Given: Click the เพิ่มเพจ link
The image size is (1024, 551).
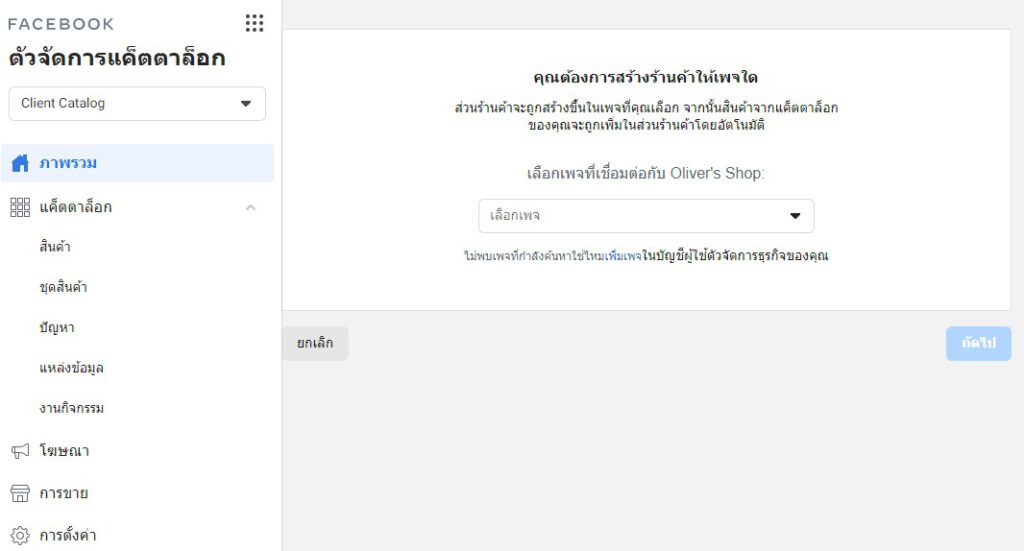Looking at the screenshot, I should click(x=622, y=256).
